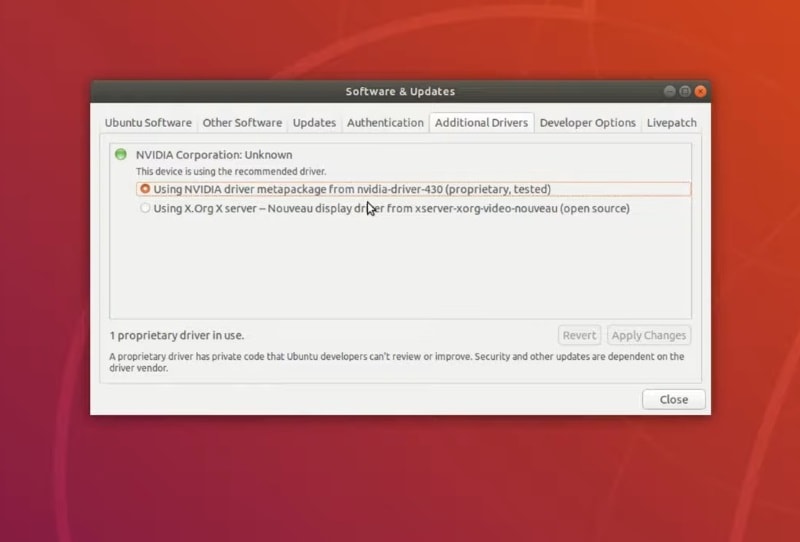Click the orange close icon in title bar
The width and height of the screenshot is (800, 542).
[x=700, y=91]
